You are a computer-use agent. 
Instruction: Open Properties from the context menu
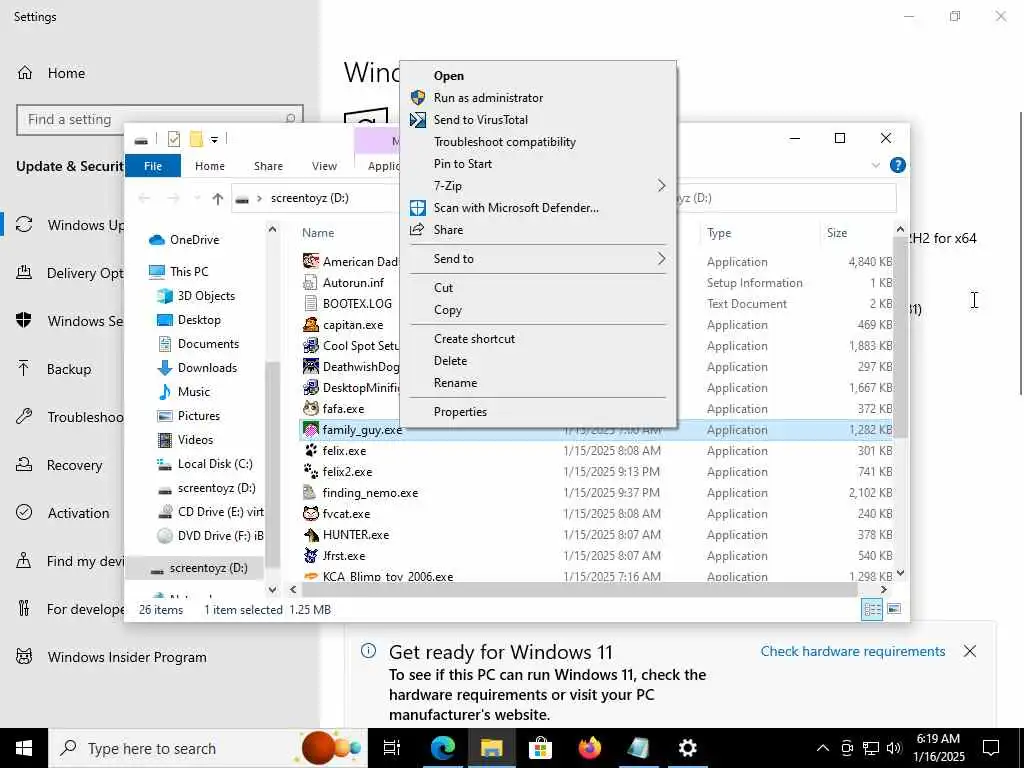[x=538, y=412]
